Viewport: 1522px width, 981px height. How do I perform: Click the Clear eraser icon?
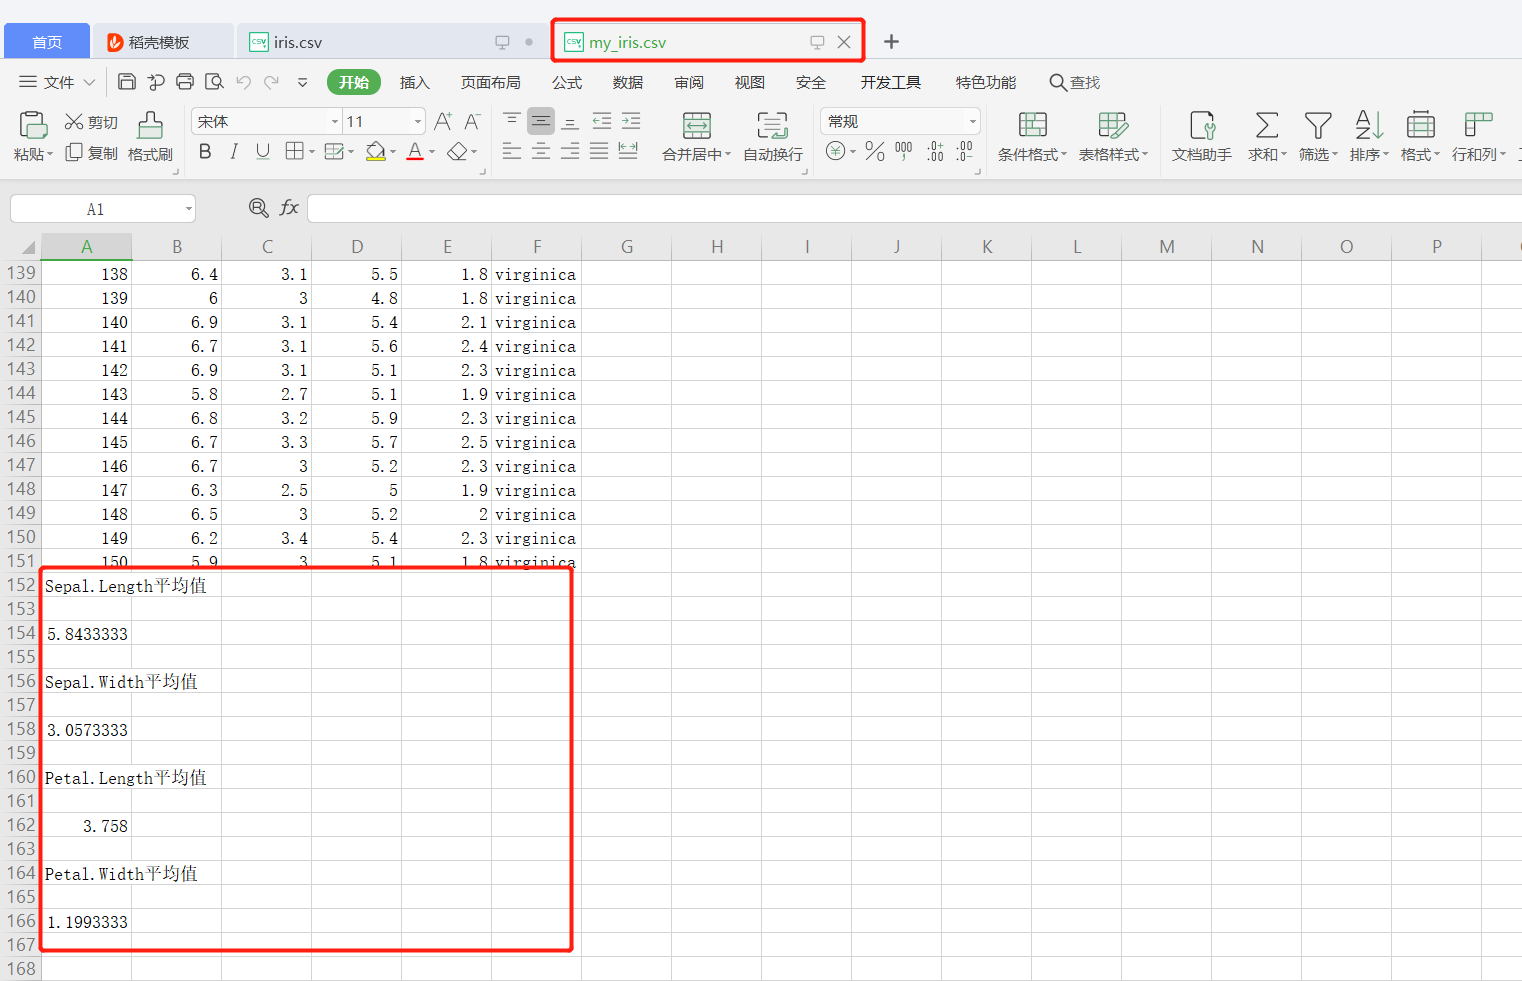(x=457, y=151)
